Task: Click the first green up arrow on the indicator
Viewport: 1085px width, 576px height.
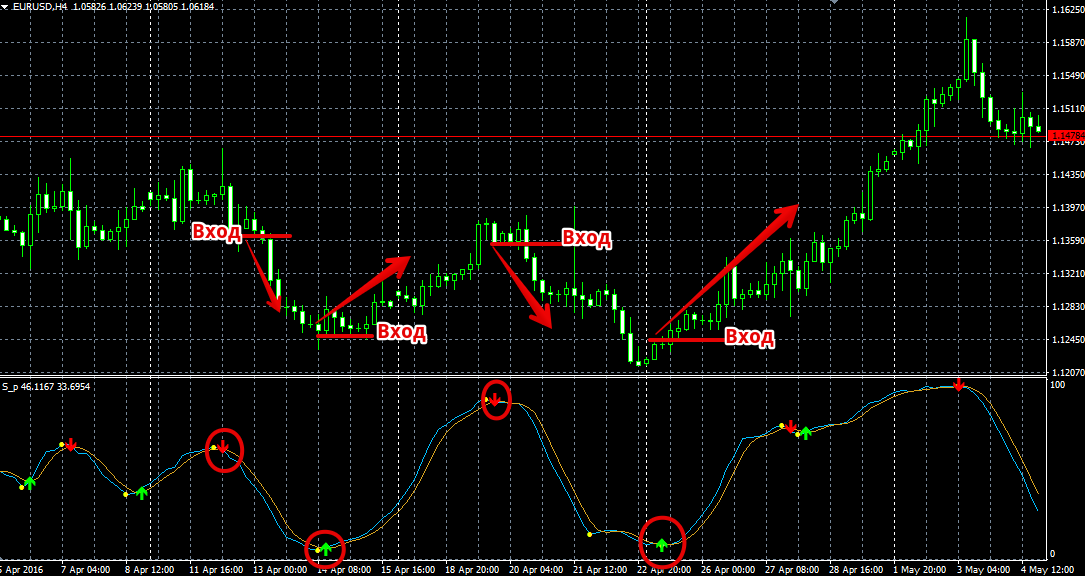Action: 30,483
